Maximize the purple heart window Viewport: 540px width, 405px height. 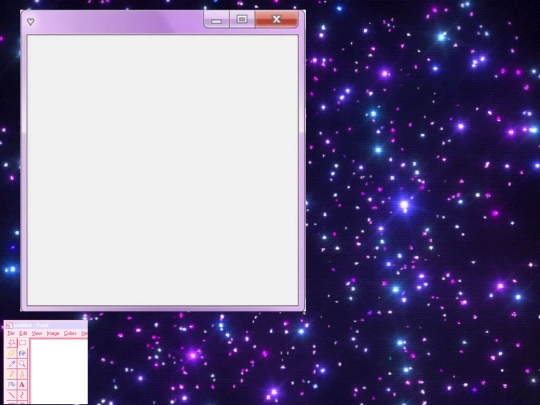pyautogui.click(x=242, y=19)
